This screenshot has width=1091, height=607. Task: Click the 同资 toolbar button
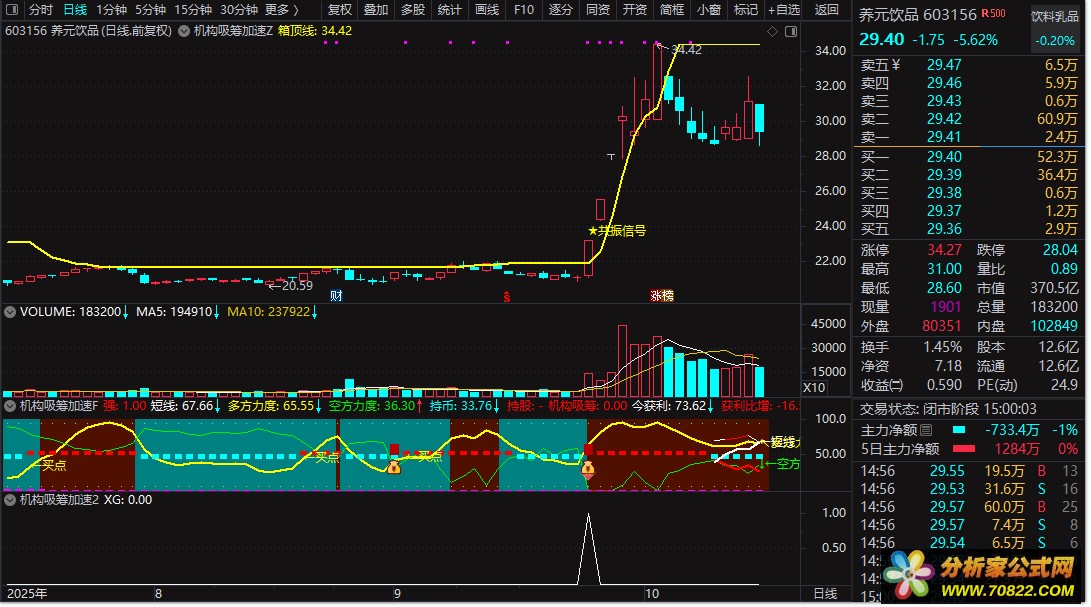(597, 10)
